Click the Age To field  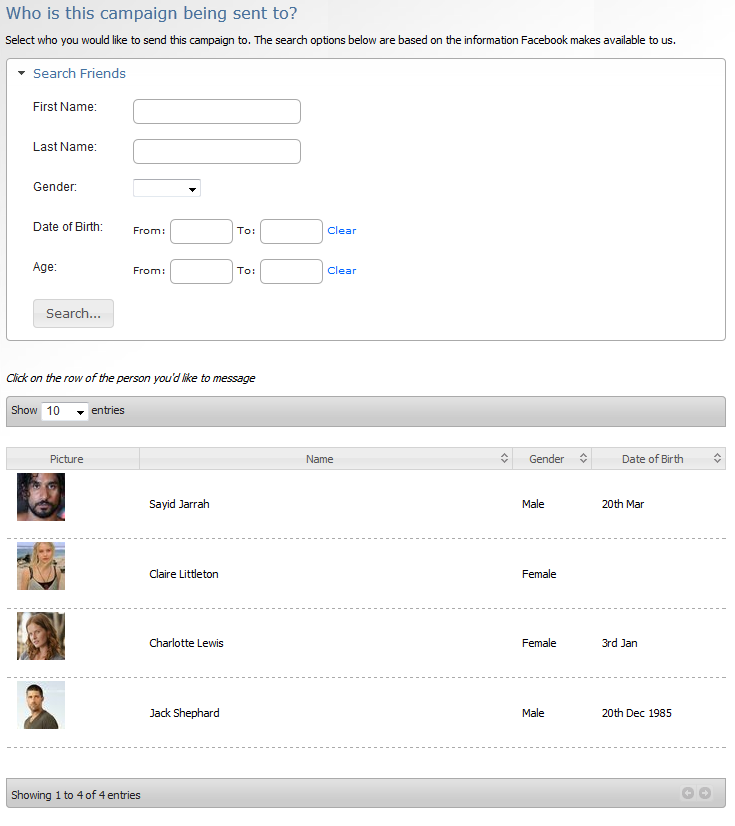click(291, 271)
